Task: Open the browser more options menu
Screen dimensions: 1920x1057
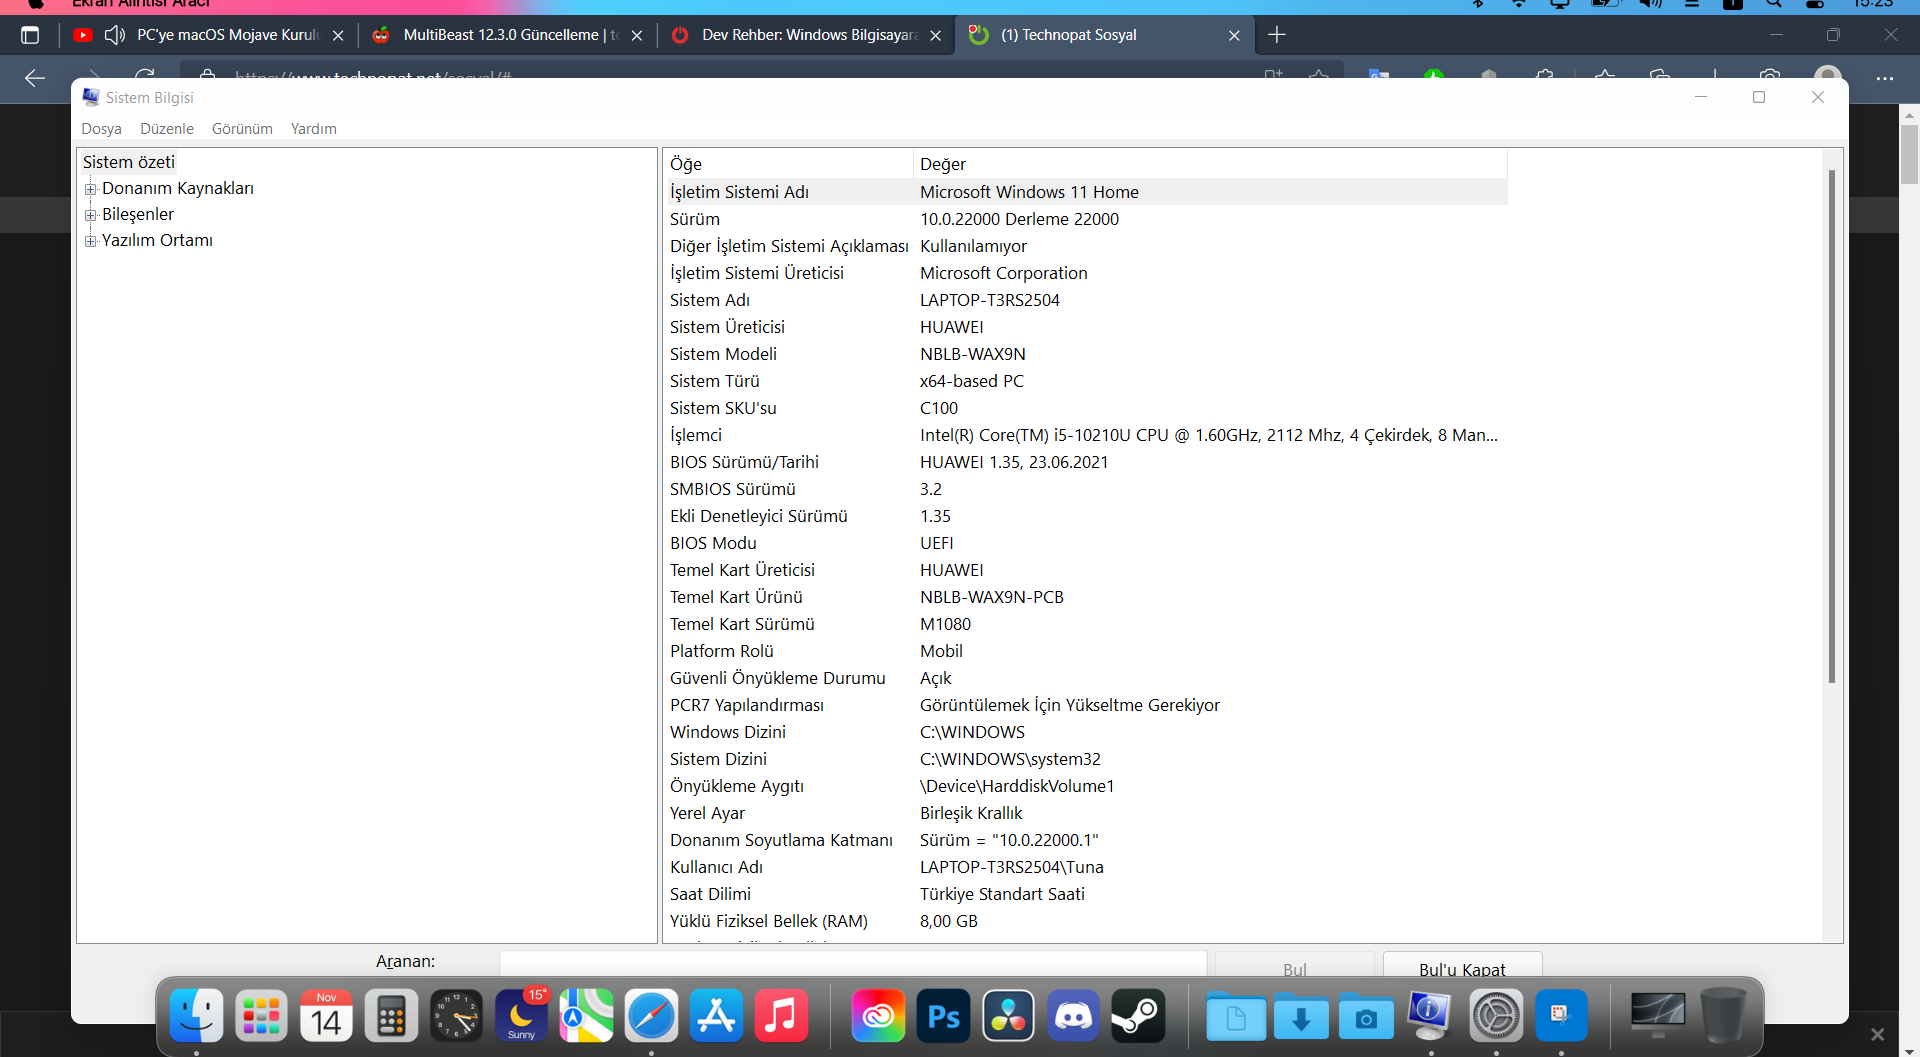Action: pyautogui.click(x=1885, y=78)
